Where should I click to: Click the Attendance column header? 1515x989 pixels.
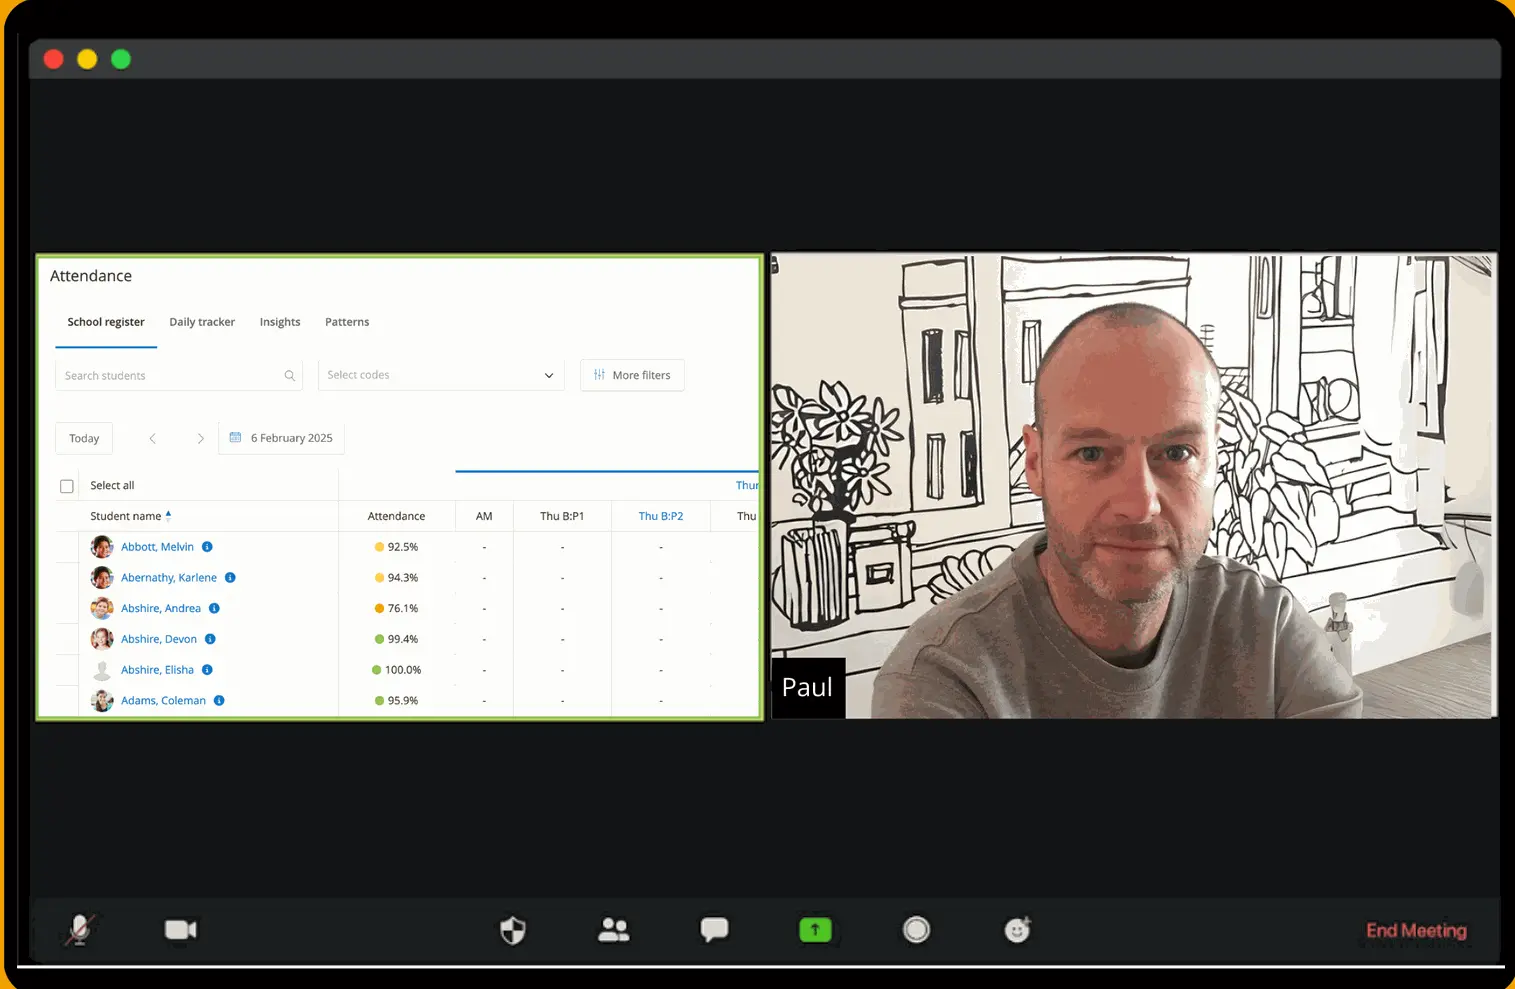pos(396,516)
